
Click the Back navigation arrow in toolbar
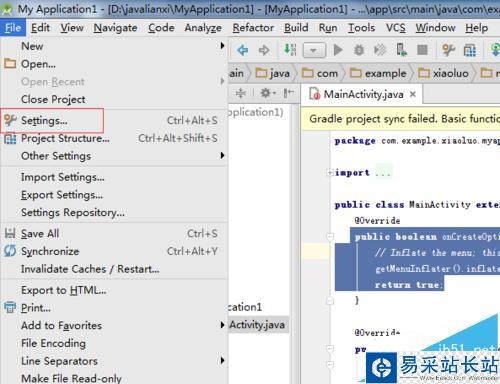pos(242,50)
